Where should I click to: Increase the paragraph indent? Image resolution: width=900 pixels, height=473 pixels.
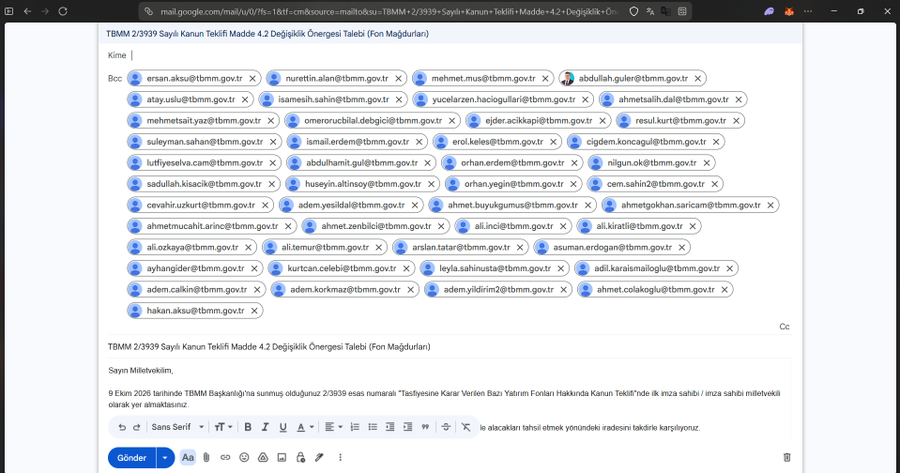[408, 427]
